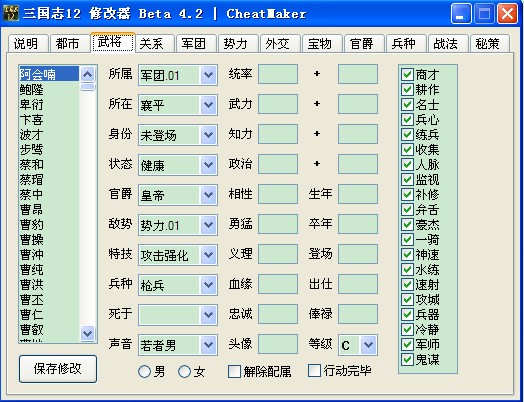Click the 保存修改 button

[58, 369]
